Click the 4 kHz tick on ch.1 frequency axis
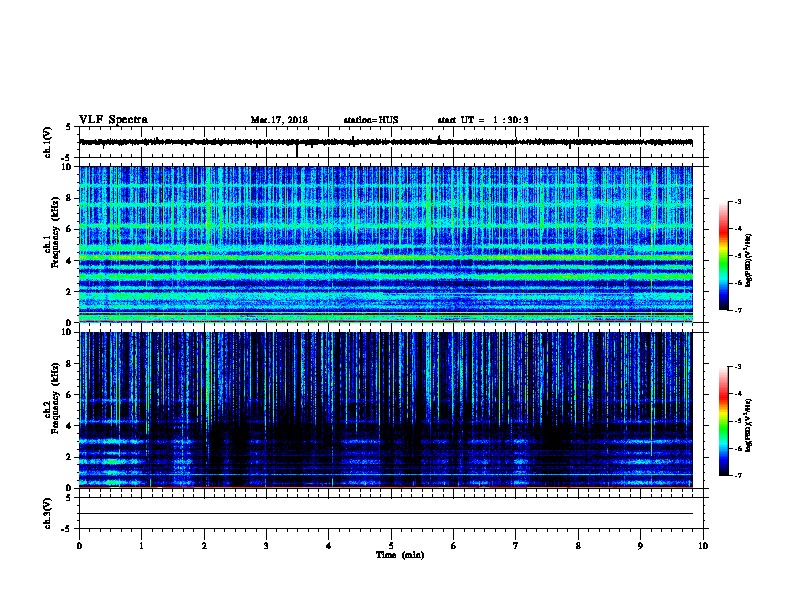 click(69, 260)
